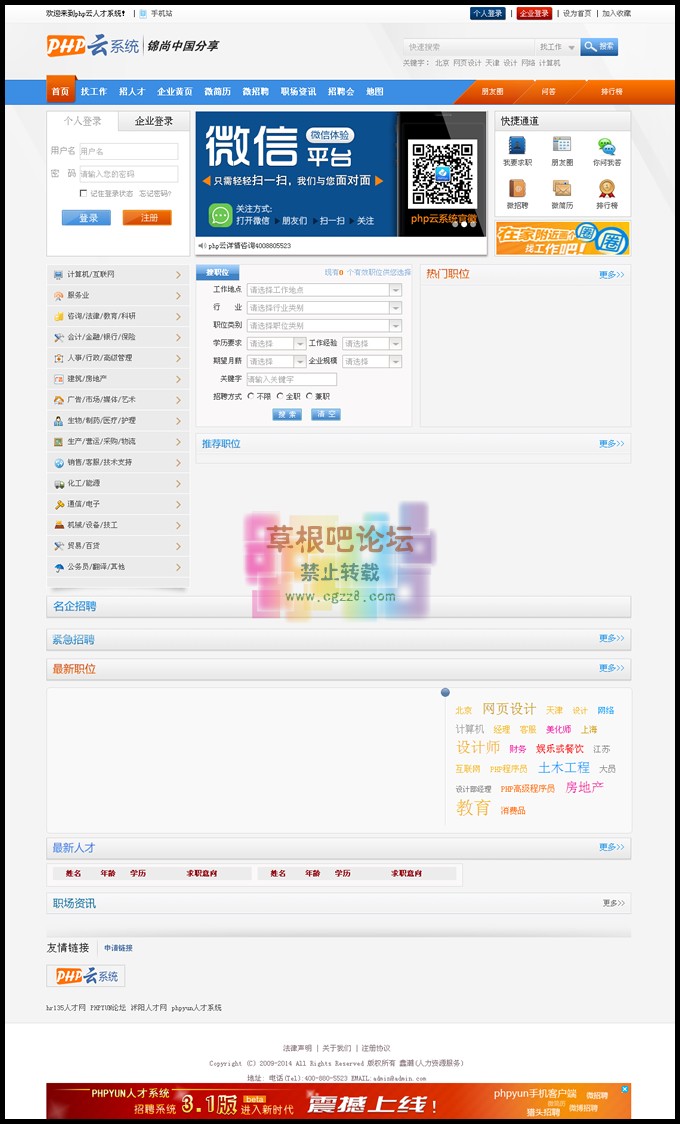
Task: Click the 公务员/翻译/其他 umbrella icon
Action: pyautogui.click(x=58, y=567)
